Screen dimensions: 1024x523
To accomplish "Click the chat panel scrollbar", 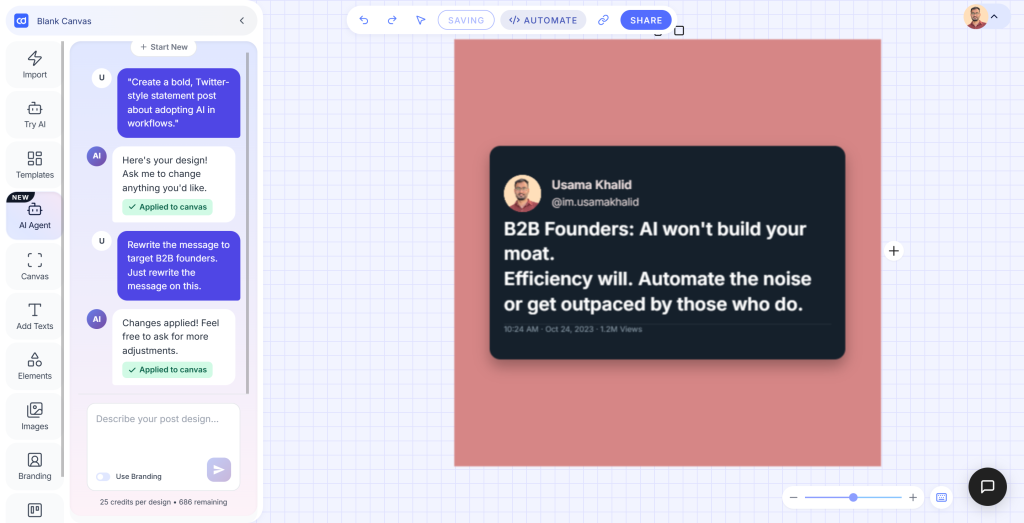I will tap(248, 222).
